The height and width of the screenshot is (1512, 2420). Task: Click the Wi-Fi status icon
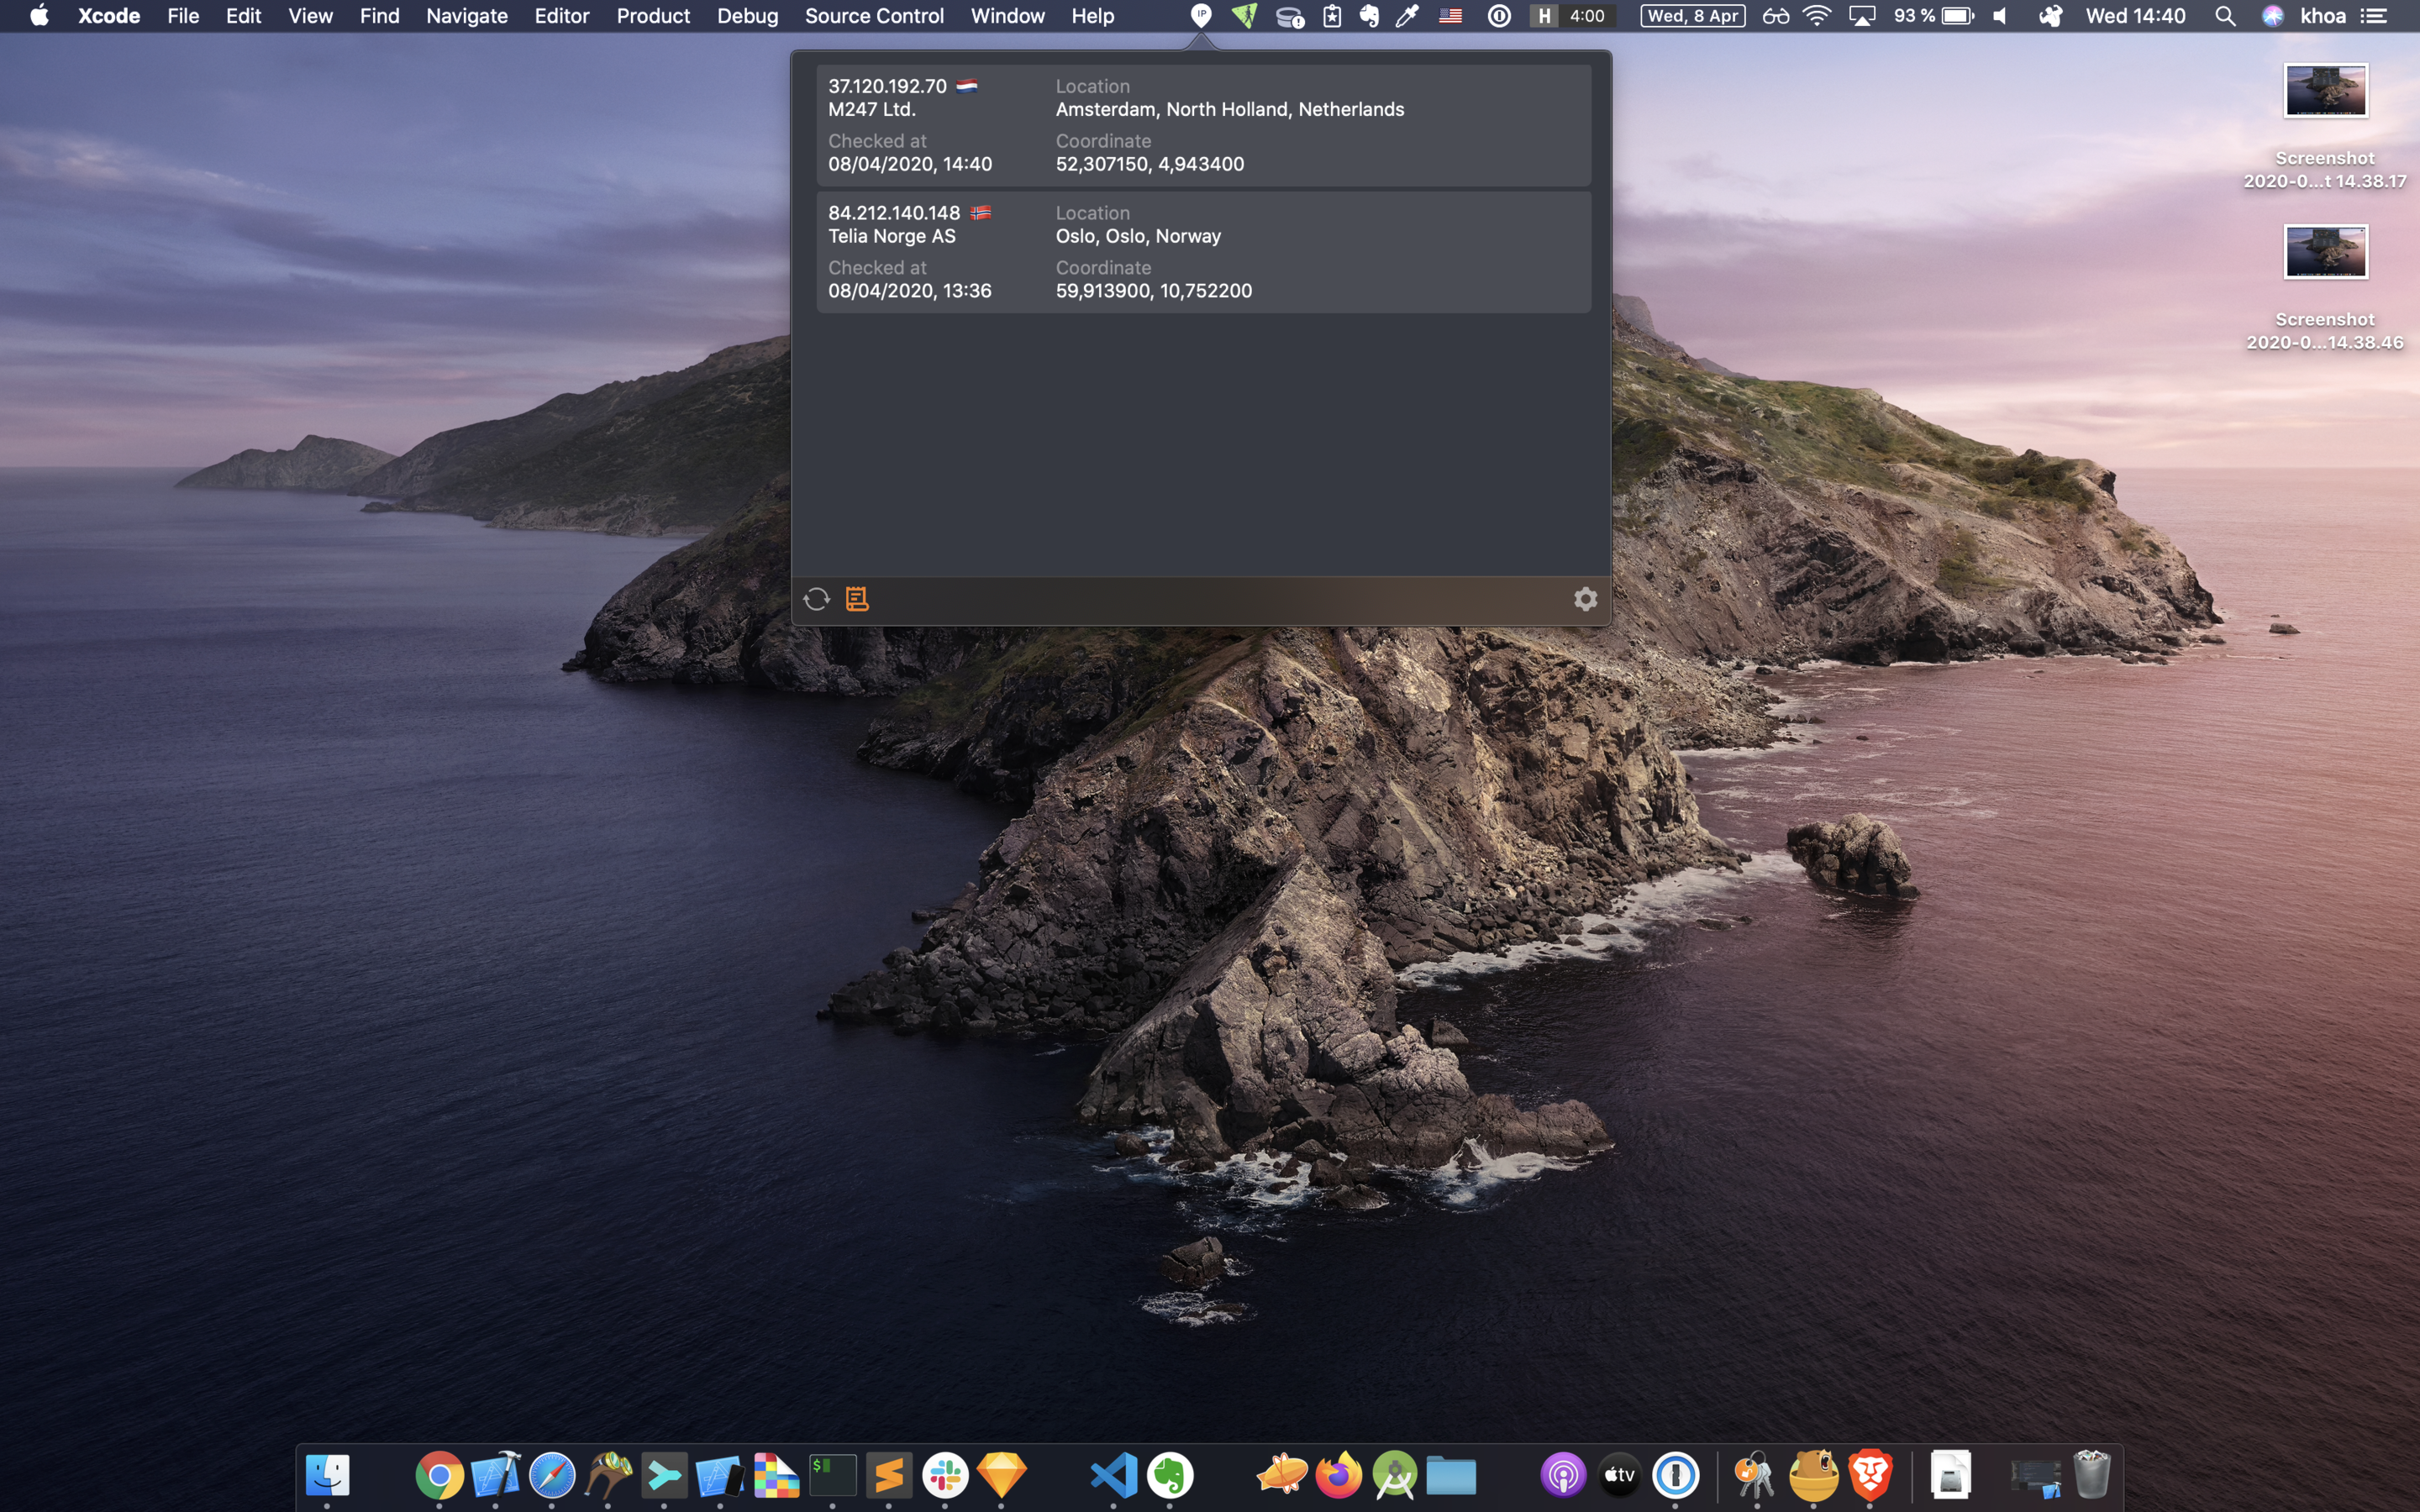tap(1817, 16)
